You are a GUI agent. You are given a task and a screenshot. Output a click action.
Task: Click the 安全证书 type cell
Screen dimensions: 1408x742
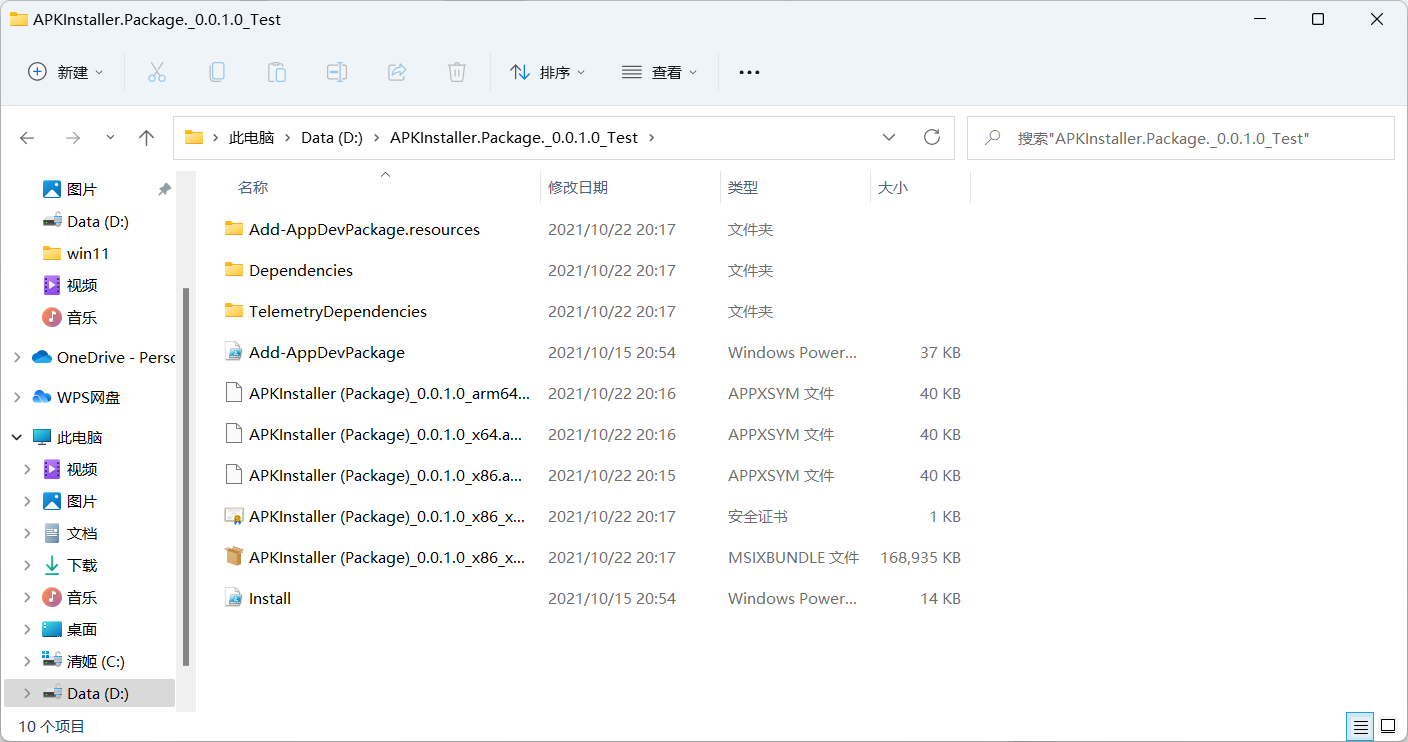click(x=758, y=516)
